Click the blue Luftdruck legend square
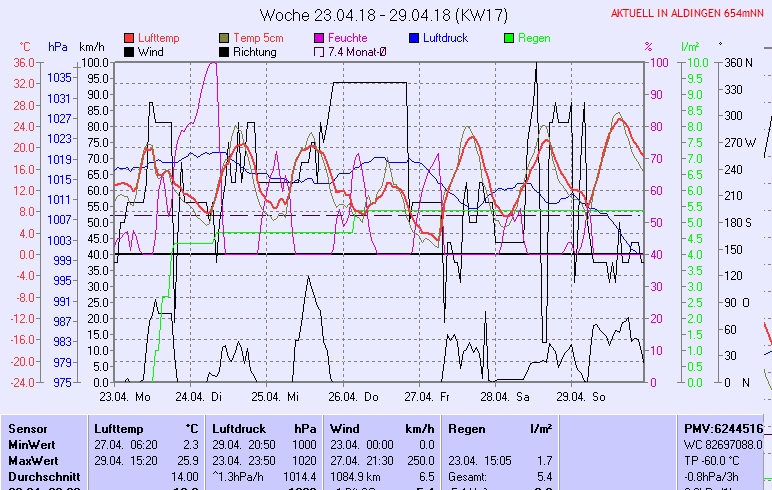The image size is (772, 490). [414, 38]
